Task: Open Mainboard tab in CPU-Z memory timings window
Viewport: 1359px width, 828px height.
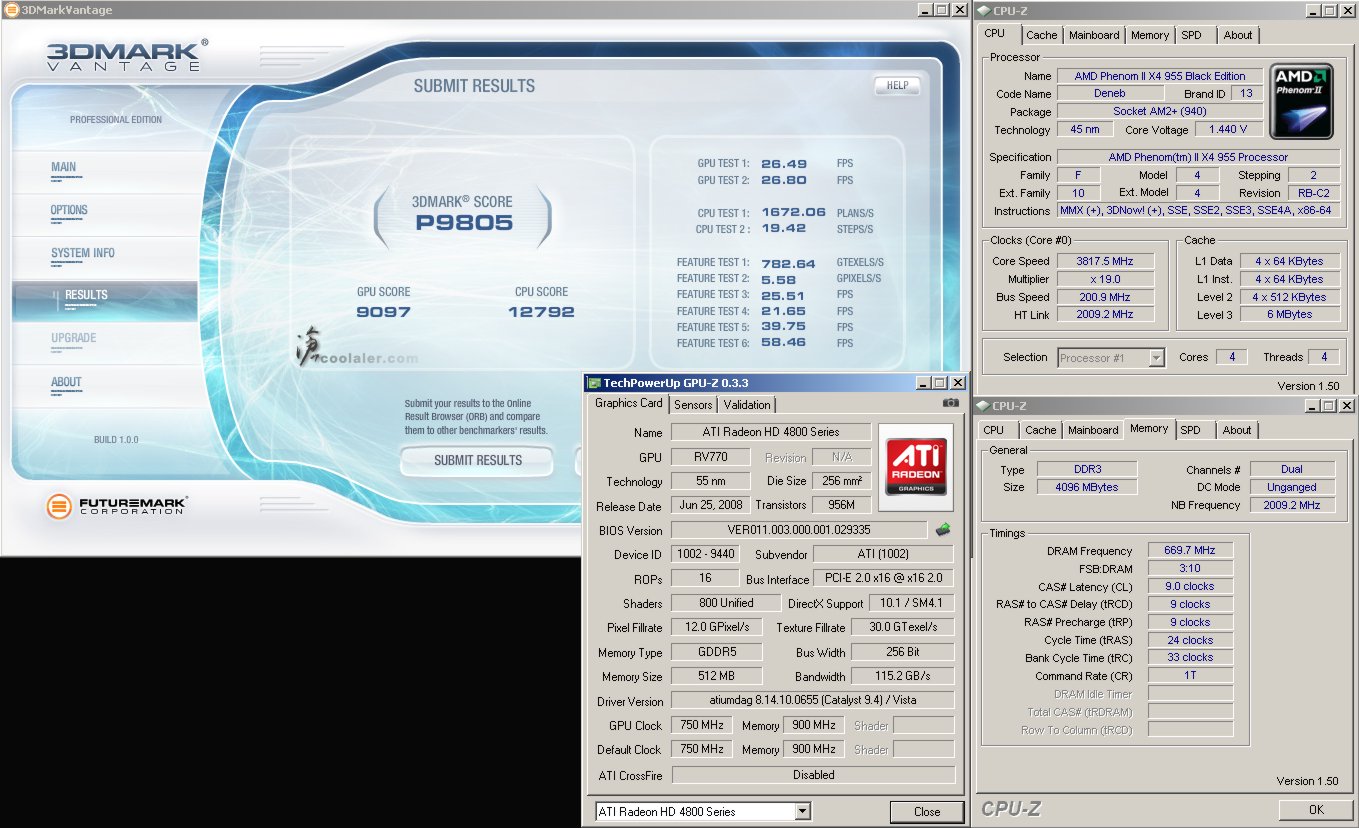Action: 1093,430
